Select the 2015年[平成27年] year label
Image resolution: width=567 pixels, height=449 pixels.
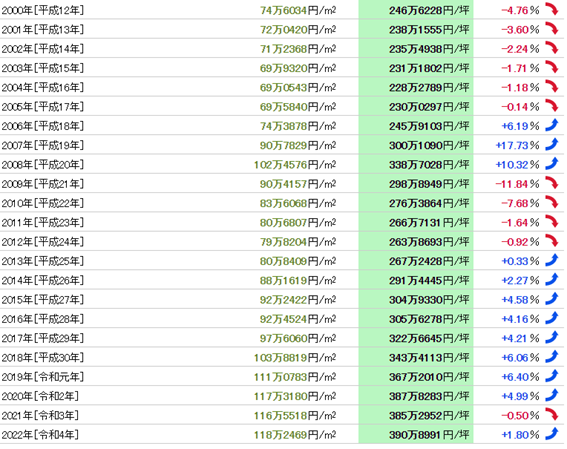coord(43,300)
